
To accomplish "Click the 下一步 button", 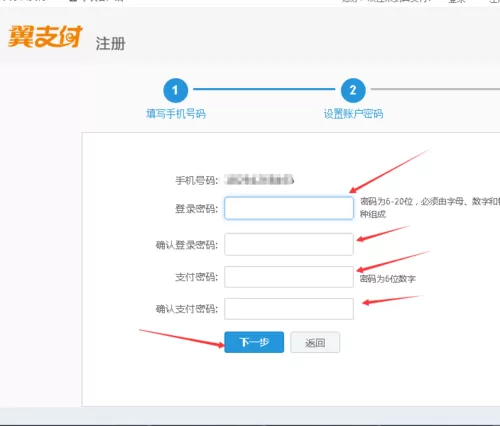I will click(x=254, y=342).
